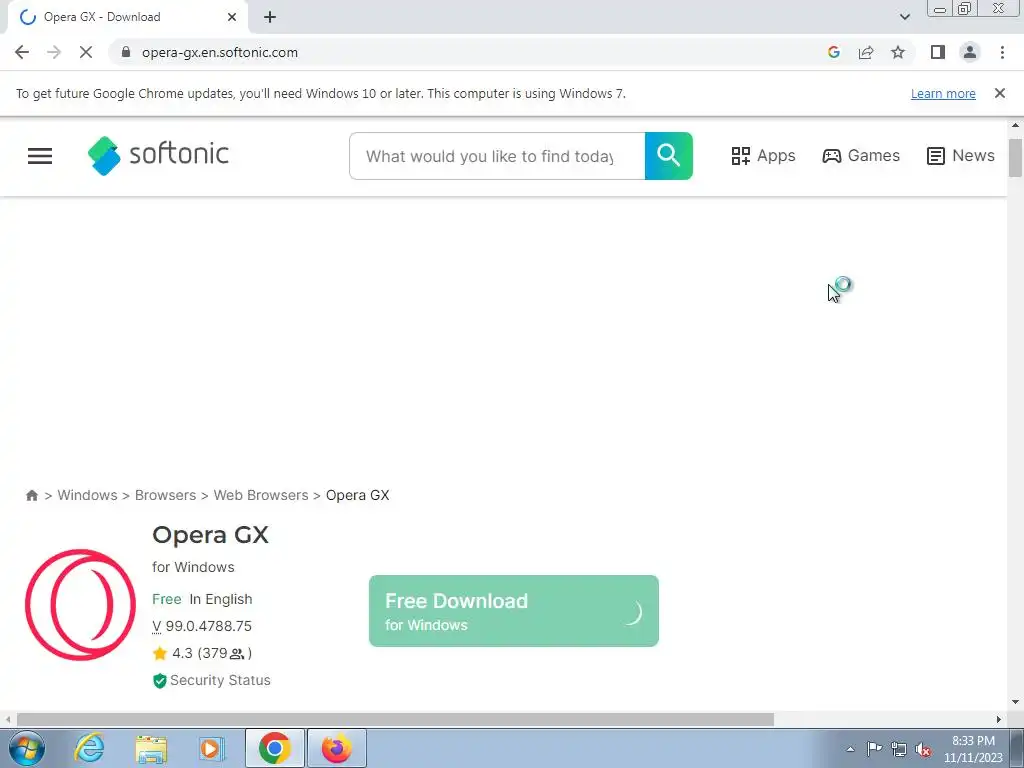The height and width of the screenshot is (768, 1024).
Task: Close the Opera GX tab
Action: tap(232, 17)
